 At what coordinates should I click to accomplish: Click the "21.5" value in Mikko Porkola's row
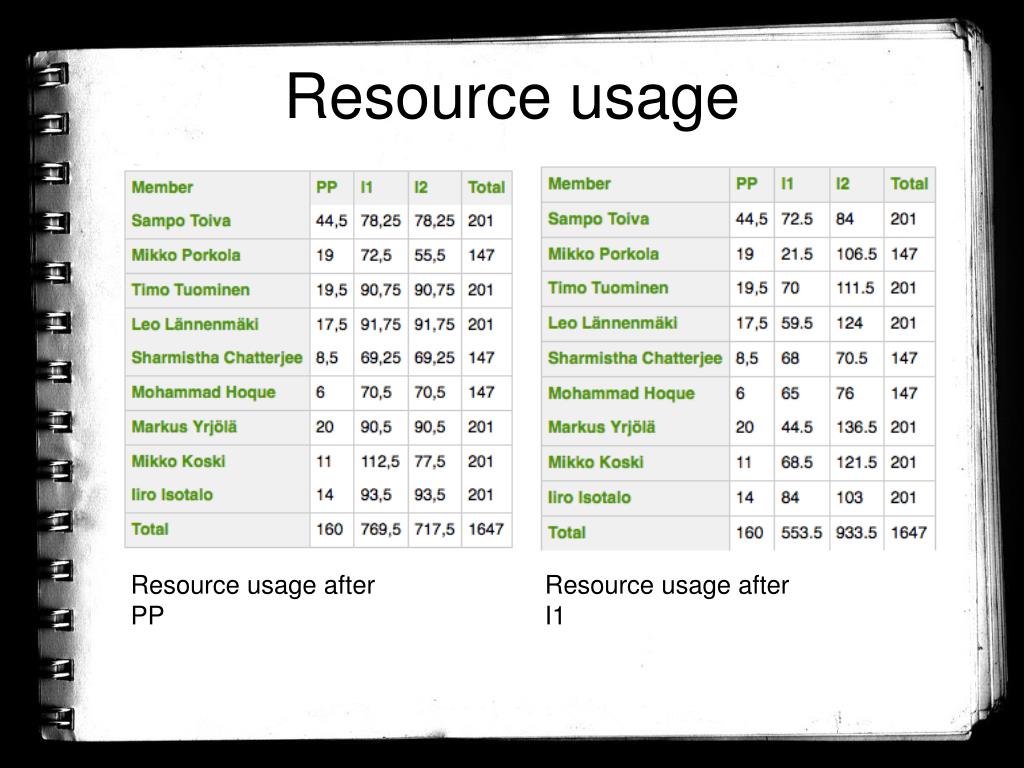click(x=797, y=254)
